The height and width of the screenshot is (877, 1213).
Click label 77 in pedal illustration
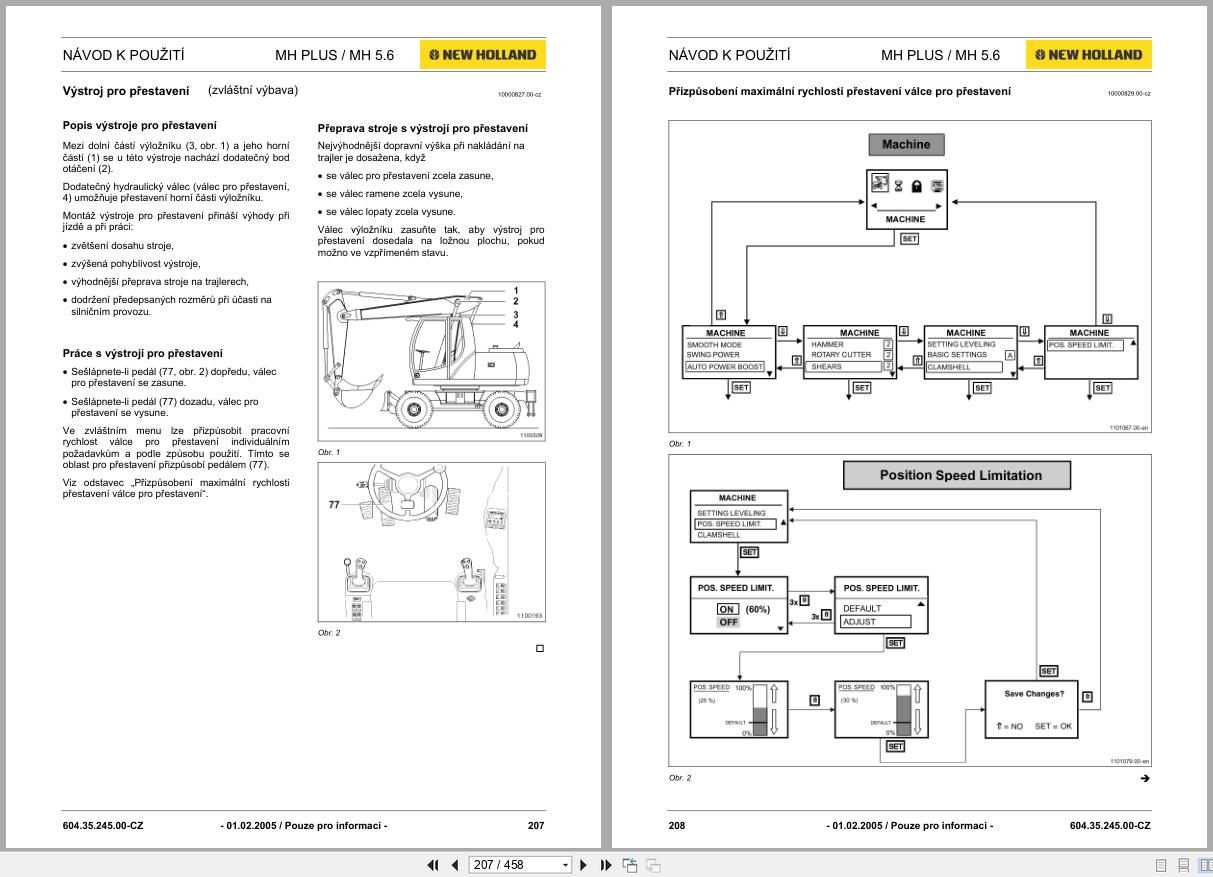[335, 505]
